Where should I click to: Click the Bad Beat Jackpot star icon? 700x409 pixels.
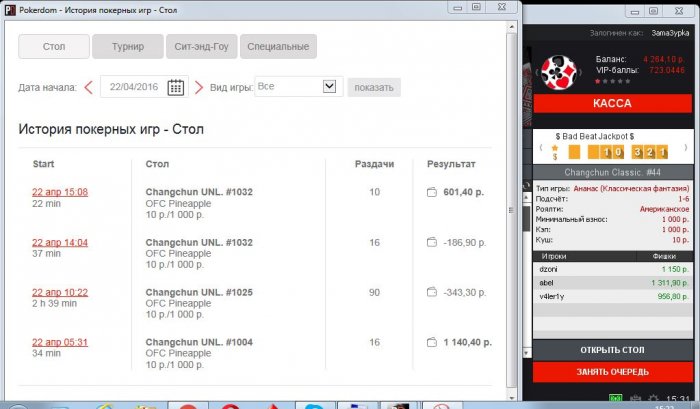click(555, 148)
